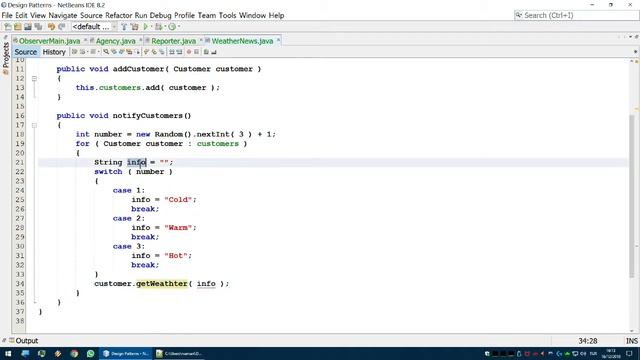Comment selected lines icon
The height and width of the screenshot is (360, 640).
coord(206,52)
